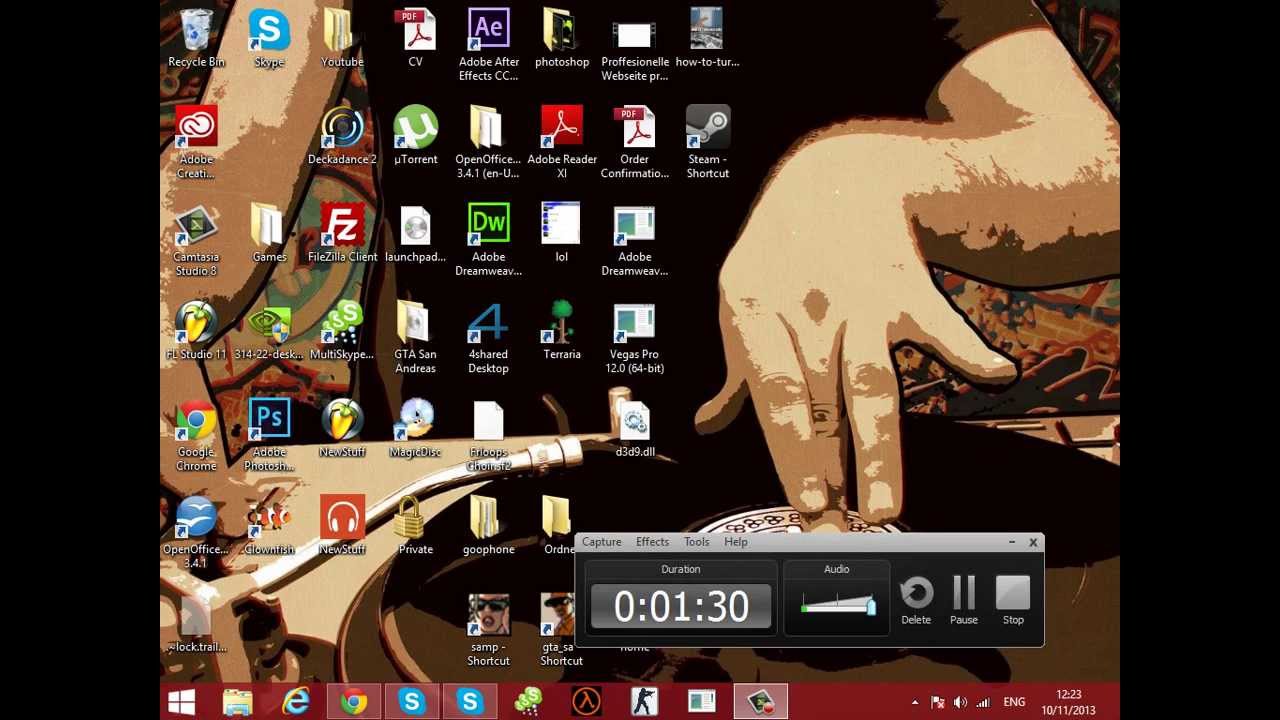Select the FileZilla Client shortcut

(342, 233)
